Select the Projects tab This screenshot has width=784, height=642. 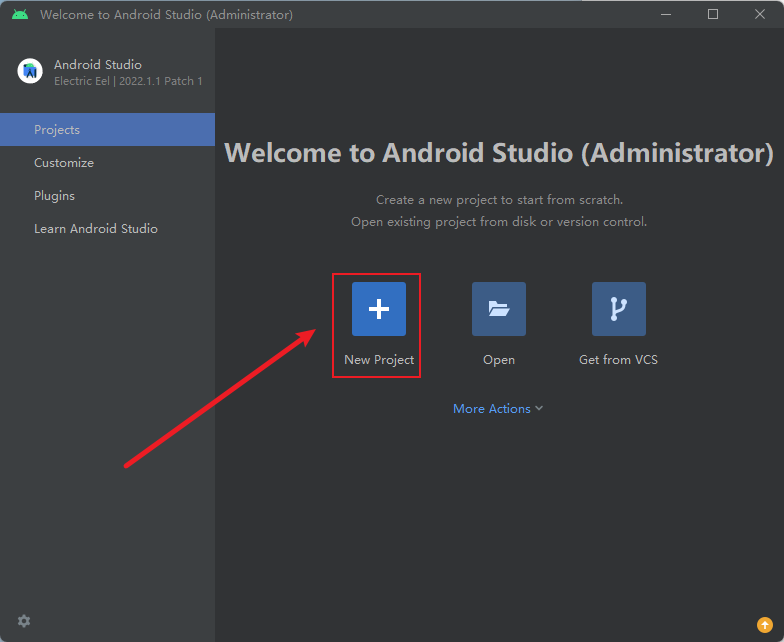[108, 130]
